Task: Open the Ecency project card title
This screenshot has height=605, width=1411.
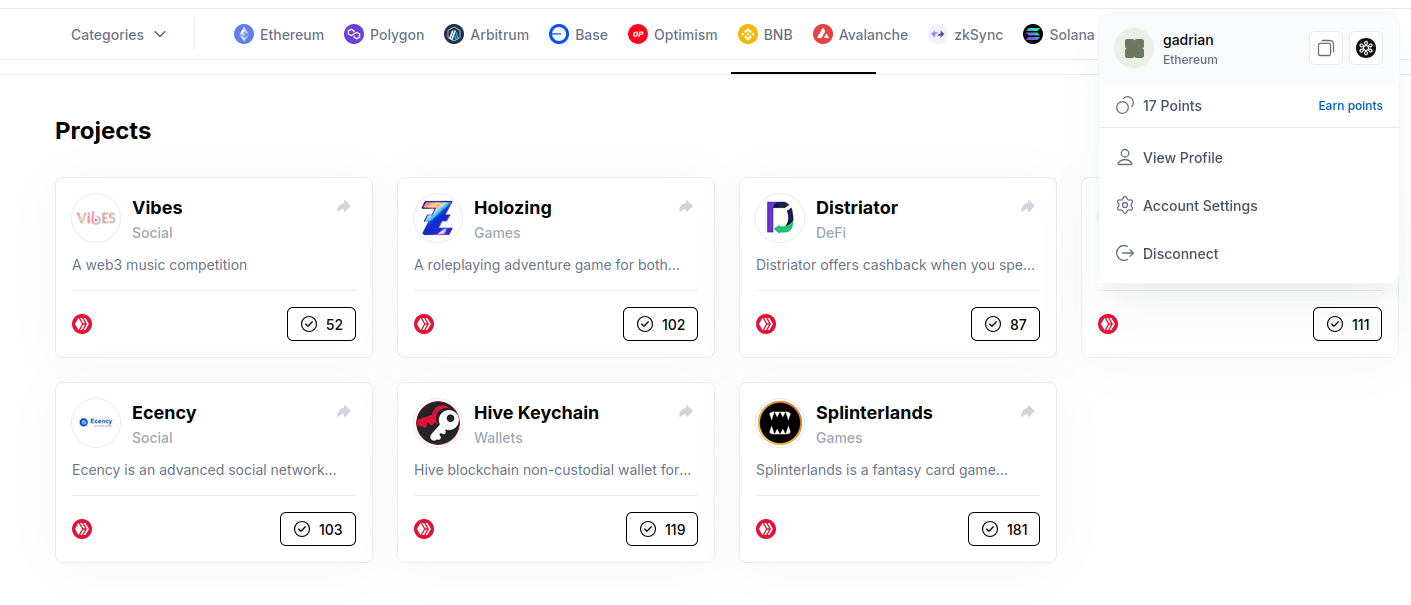Action: (x=164, y=412)
